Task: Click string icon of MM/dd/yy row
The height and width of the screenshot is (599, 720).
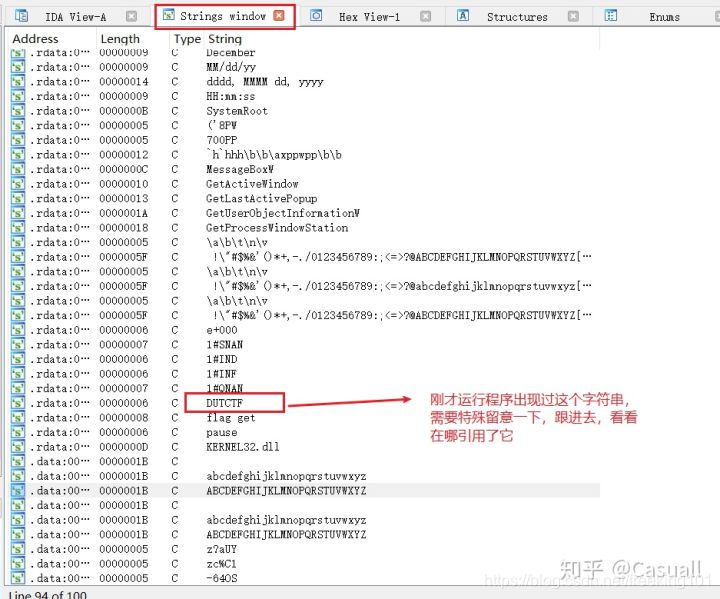Action: (17, 67)
